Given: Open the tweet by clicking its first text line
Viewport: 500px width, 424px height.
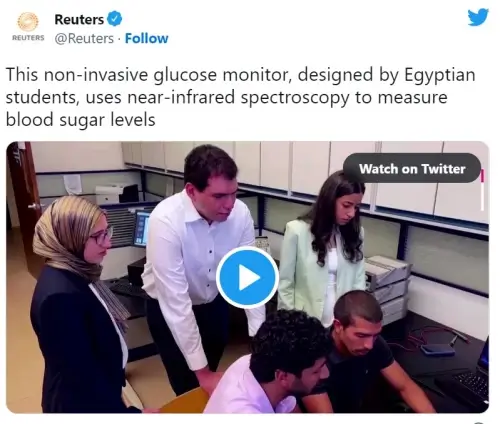Looking at the screenshot, I should tap(241, 74).
